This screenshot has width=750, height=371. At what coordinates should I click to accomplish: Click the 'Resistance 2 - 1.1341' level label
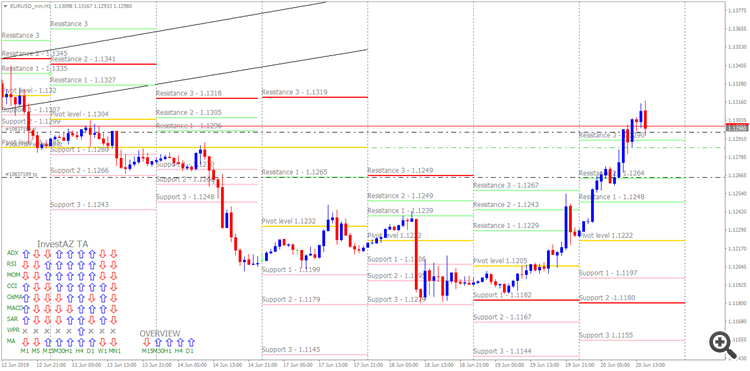pos(83,59)
